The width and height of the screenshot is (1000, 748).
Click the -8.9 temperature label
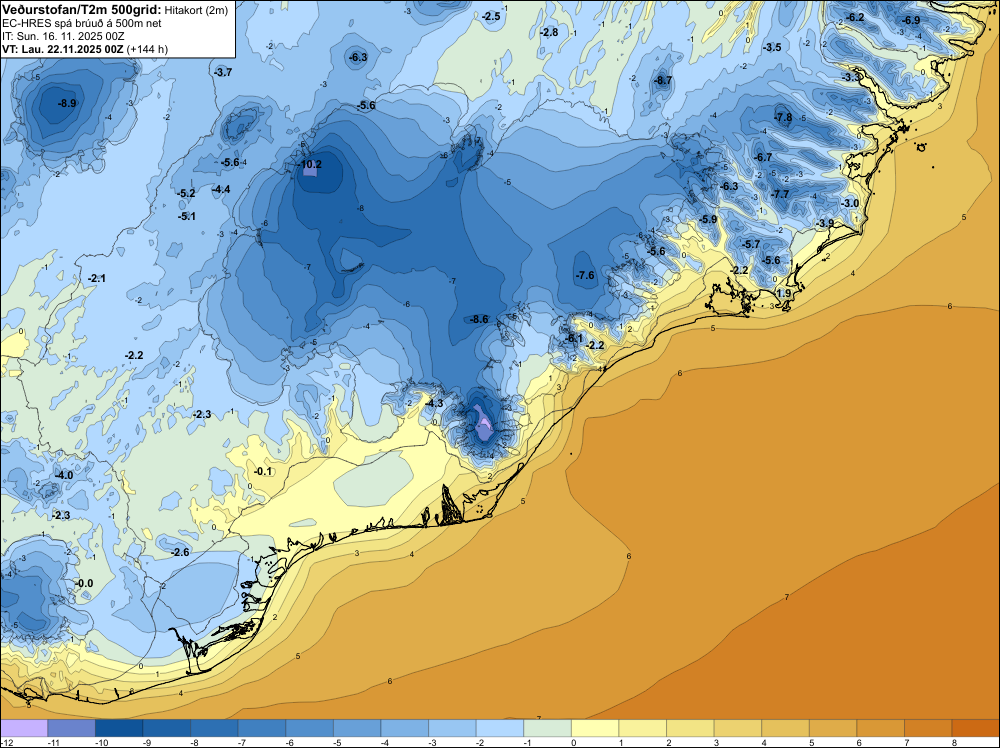pos(67,103)
